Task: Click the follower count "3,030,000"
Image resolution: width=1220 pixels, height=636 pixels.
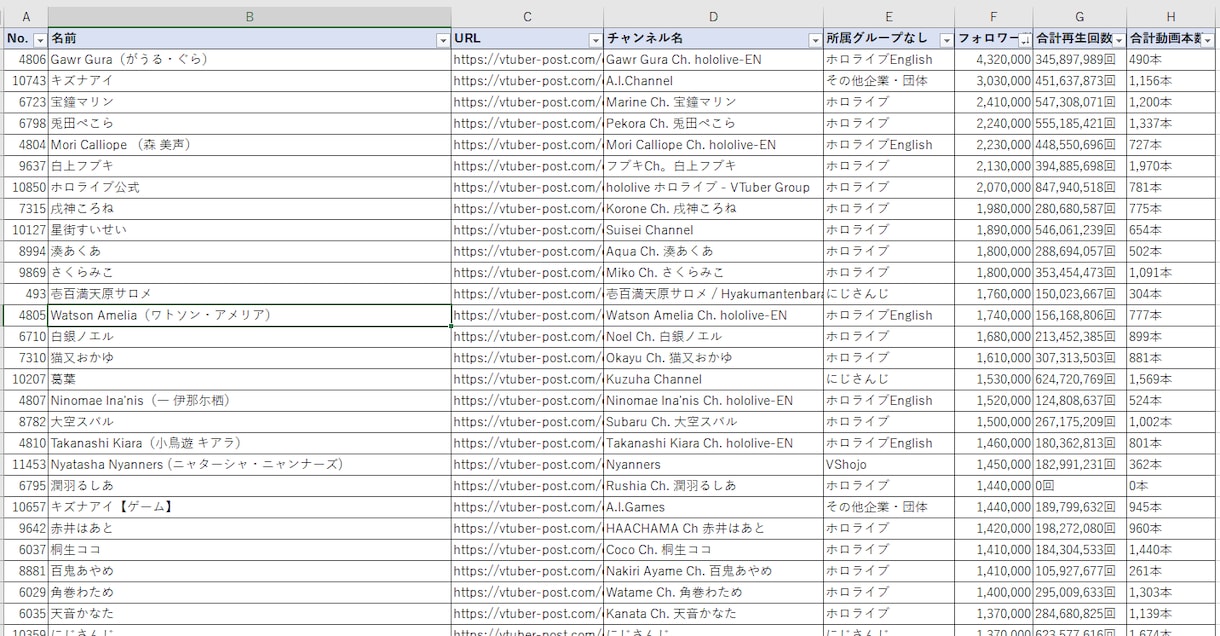Action: [x=994, y=81]
